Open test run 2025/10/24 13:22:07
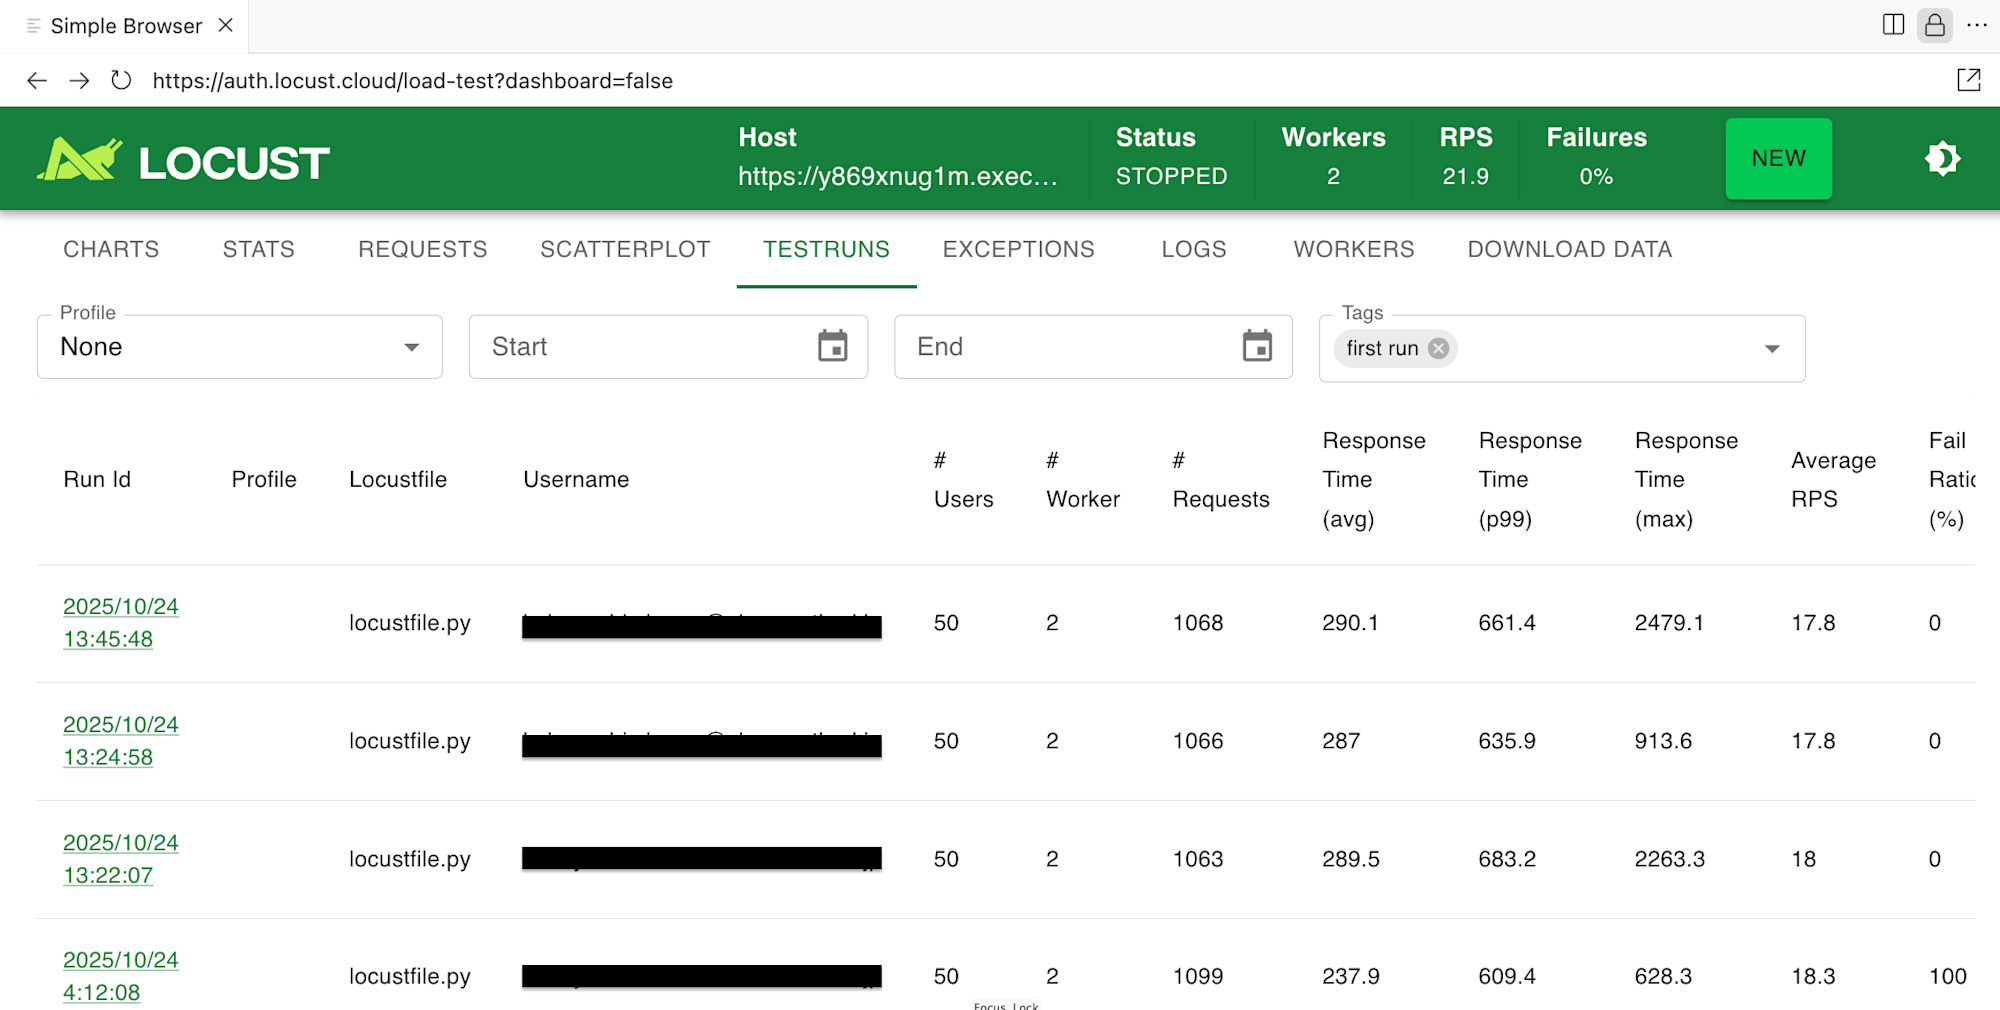Viewport: 2000px width, 1010px height. click(120, 858)
